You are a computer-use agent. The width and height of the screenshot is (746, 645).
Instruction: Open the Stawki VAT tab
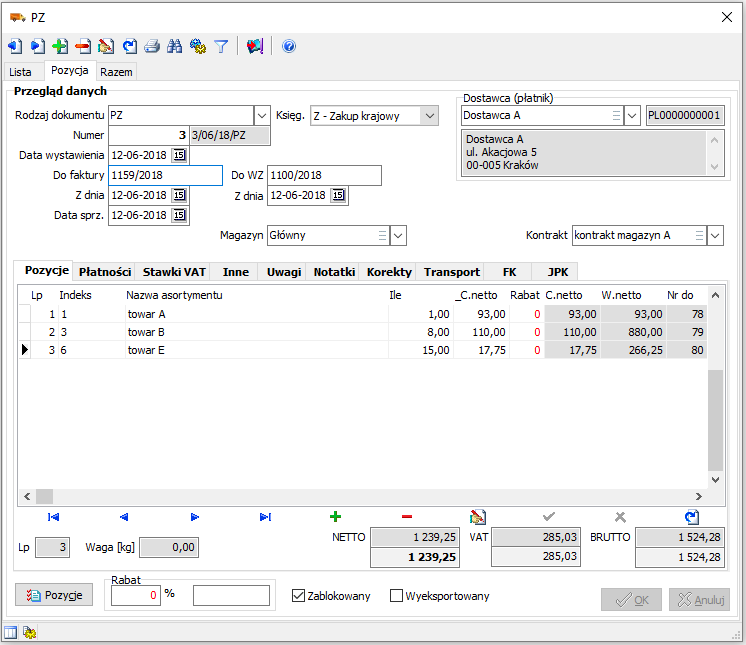click(x=173, y=272)
